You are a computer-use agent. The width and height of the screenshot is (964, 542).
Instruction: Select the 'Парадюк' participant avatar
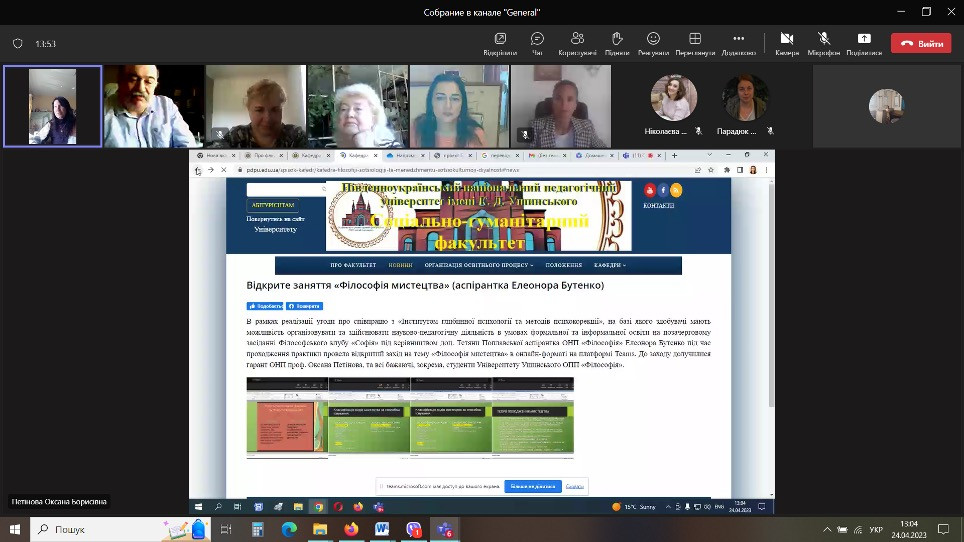tap(745, 98)
